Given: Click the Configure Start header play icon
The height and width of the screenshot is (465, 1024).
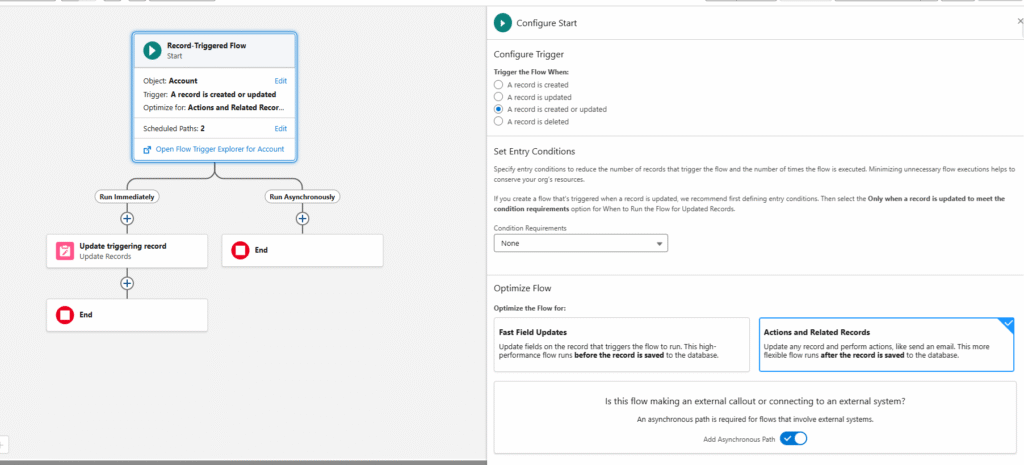Looking at the screenshot, I should (502, 22).
